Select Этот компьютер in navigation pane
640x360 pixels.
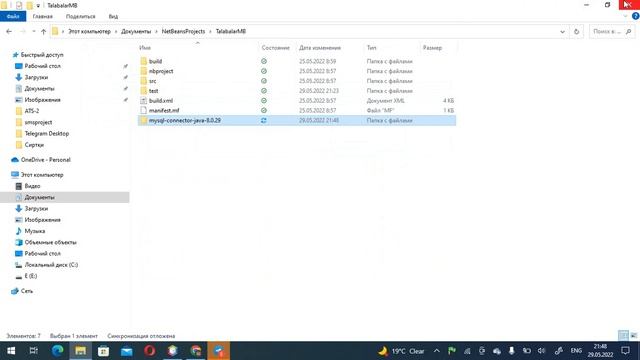tap(42, 175)
